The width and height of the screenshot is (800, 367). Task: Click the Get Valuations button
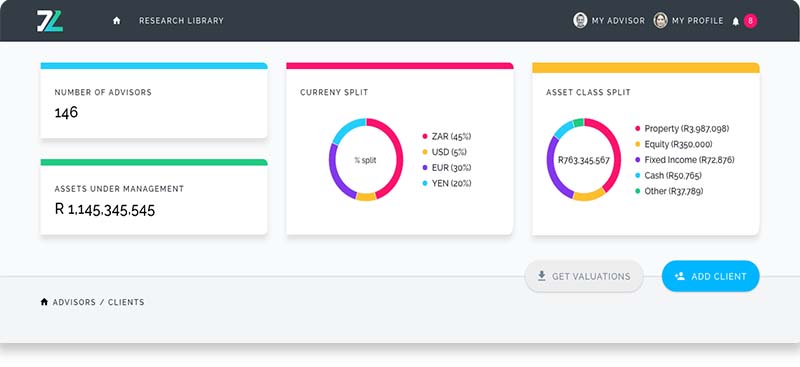tap(584, 276)
